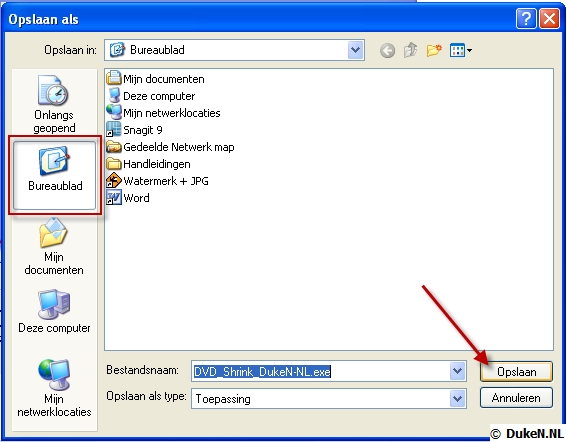567x442 pixels.
Task: Open Onlangs geopend in the places bar
Action: pos(54,104)
